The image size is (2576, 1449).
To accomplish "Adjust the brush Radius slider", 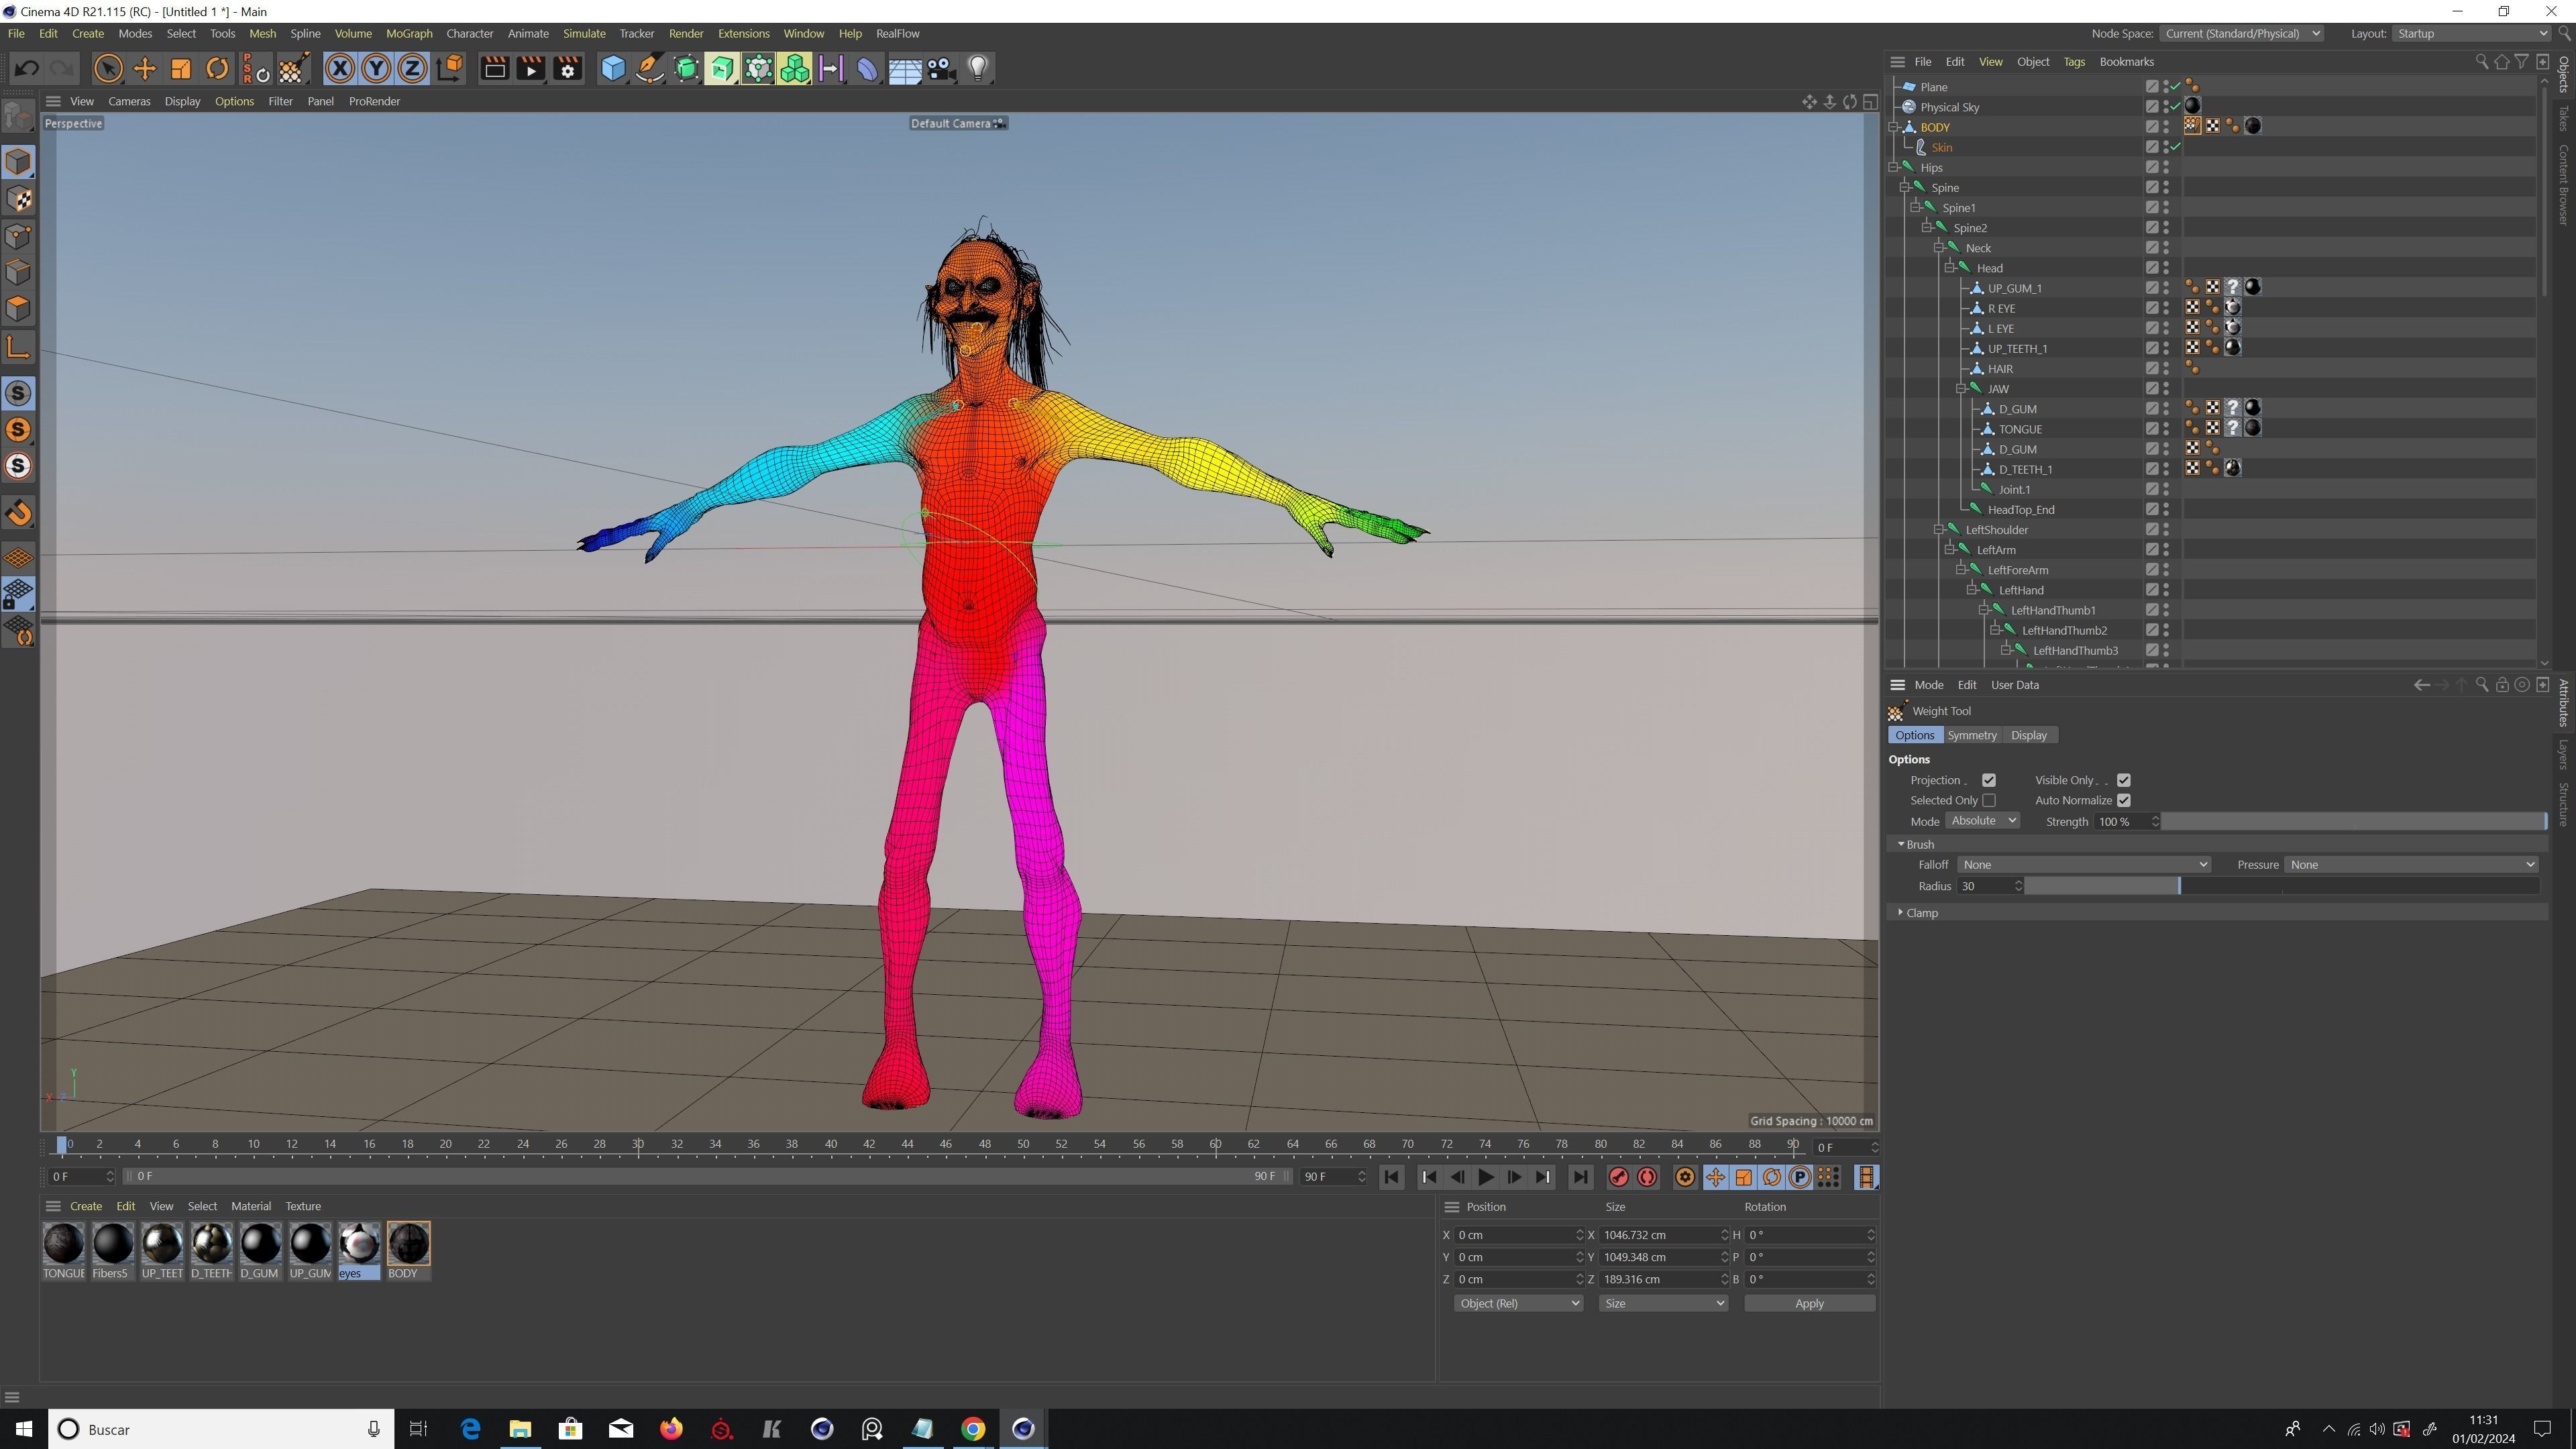I will click(x=2179, y=886).
